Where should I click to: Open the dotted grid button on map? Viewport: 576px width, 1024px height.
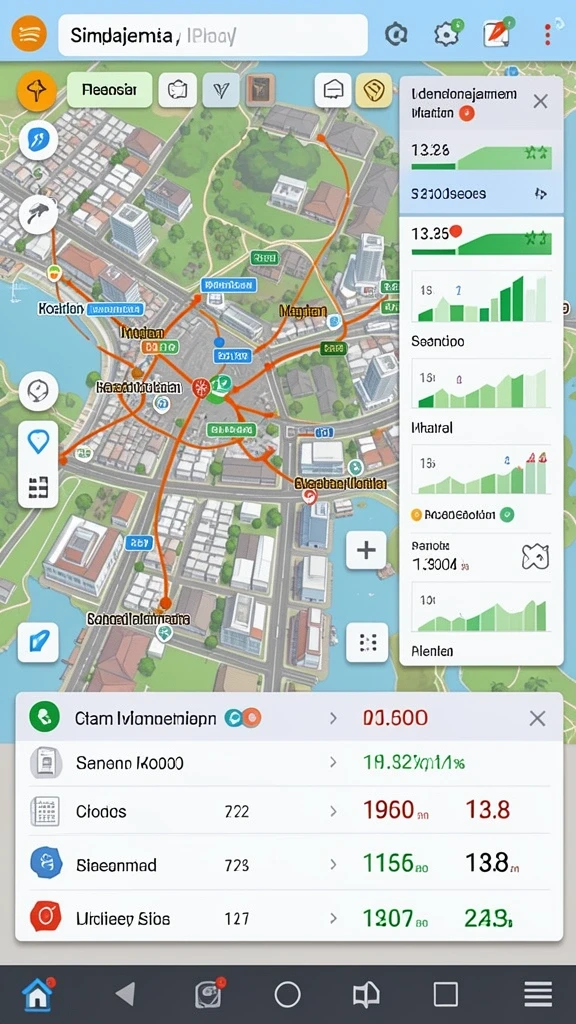pos(367,643)
